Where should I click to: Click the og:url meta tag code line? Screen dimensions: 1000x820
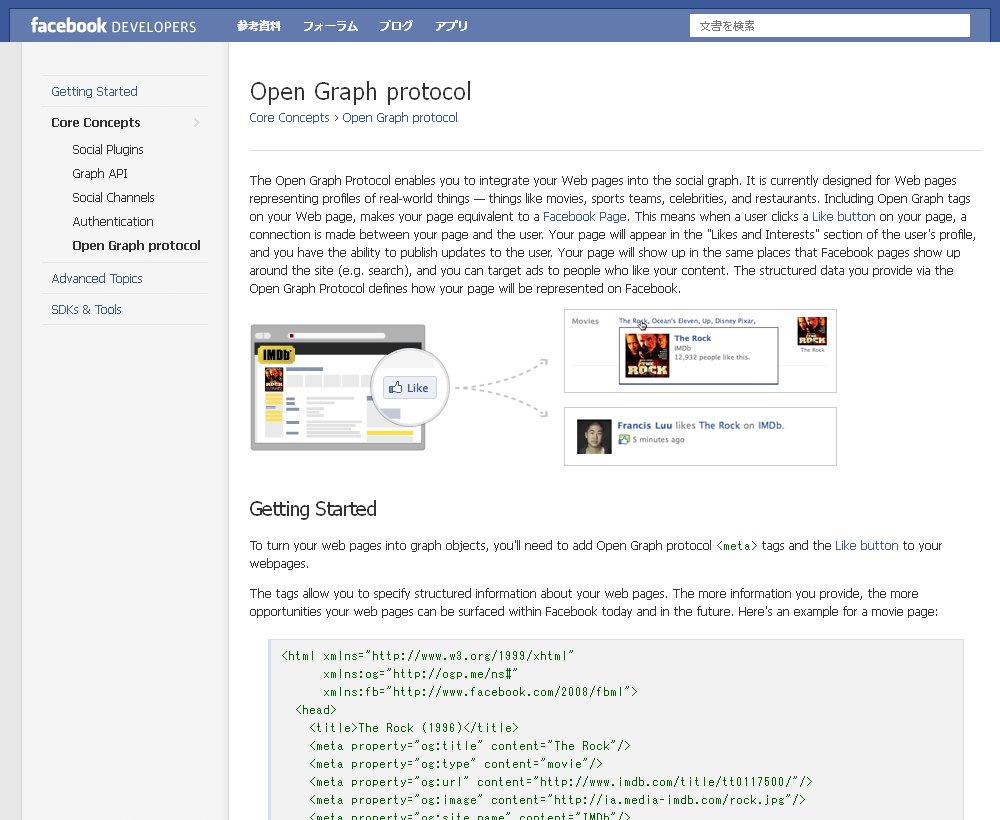(x=561, y=782)
